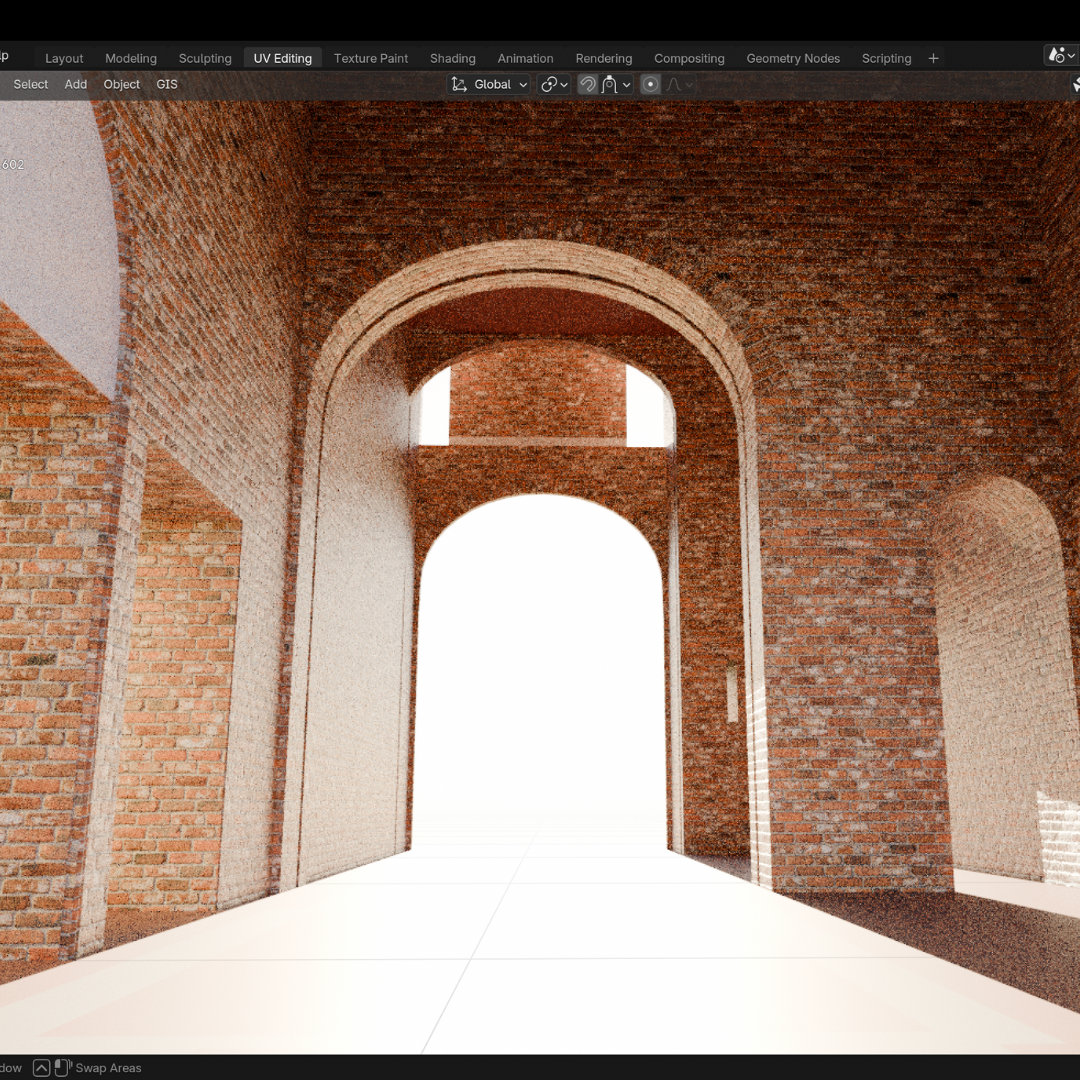Screen dimensions: 1080x1080
Task: Open the Geometry Nodes workspace tab
Action: tap(792, 58)
